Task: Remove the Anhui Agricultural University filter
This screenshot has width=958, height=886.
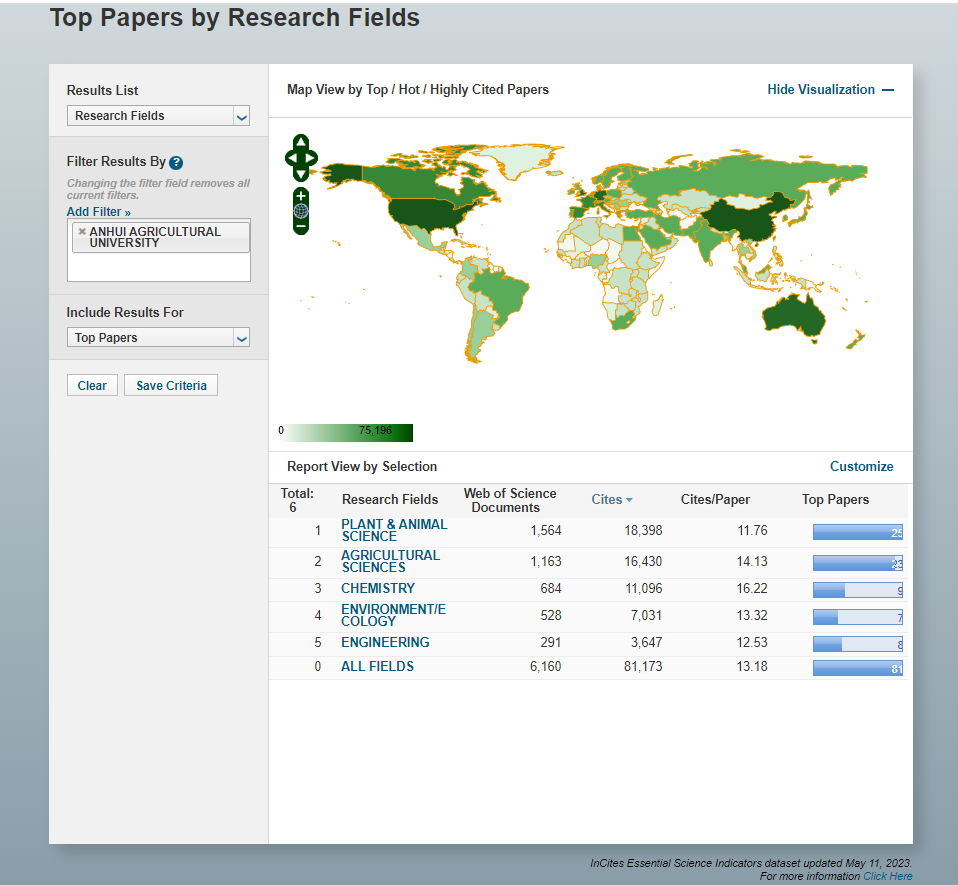Action: (82, 231)
